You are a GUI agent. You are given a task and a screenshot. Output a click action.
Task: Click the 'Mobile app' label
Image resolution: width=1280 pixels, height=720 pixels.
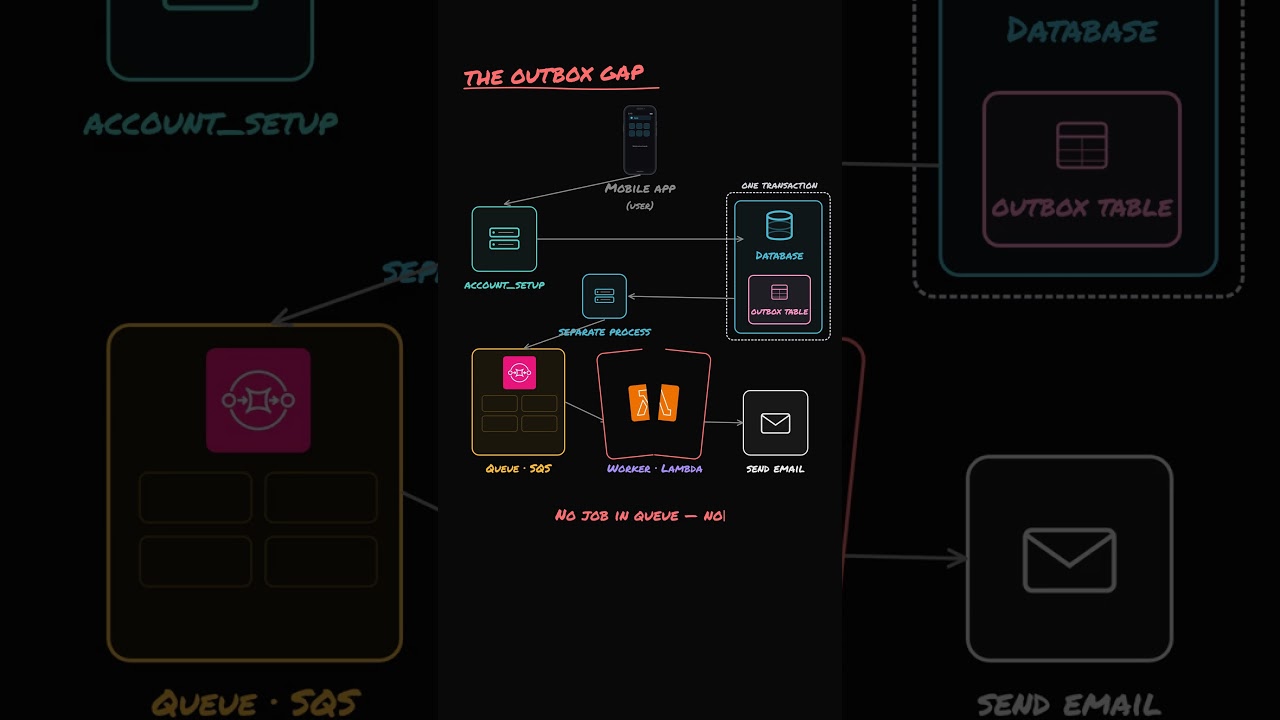[640, 188]
